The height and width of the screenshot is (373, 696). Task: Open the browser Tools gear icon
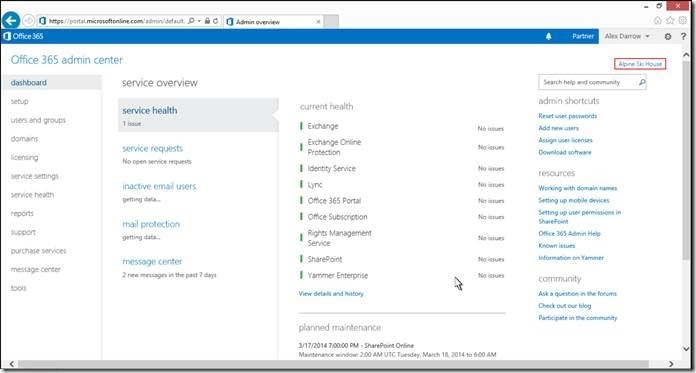pyautogui.click(x=683, y=20)
